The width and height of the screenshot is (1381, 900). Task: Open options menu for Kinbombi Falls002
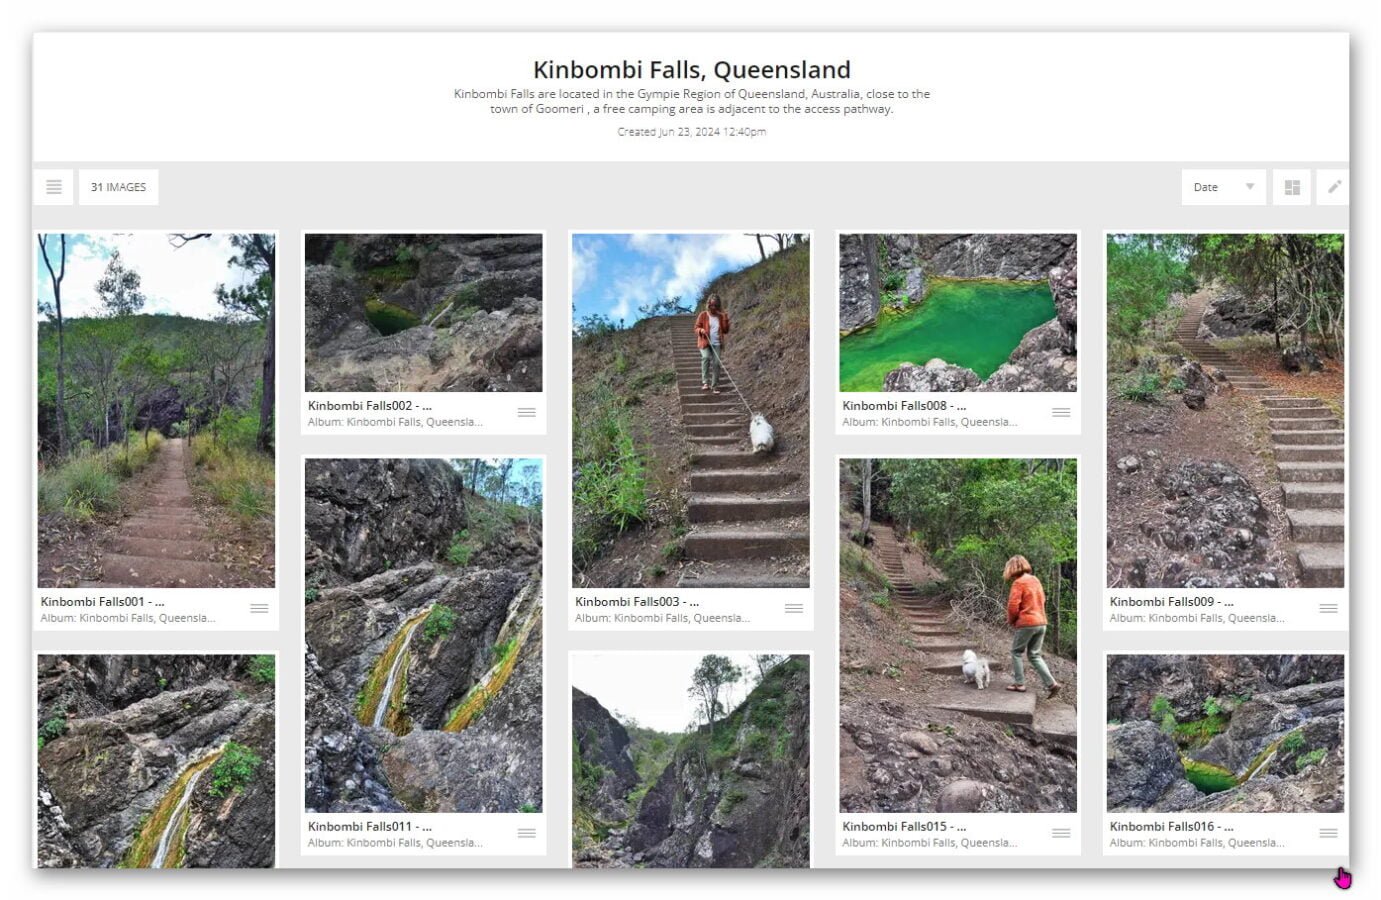(526, 413)
